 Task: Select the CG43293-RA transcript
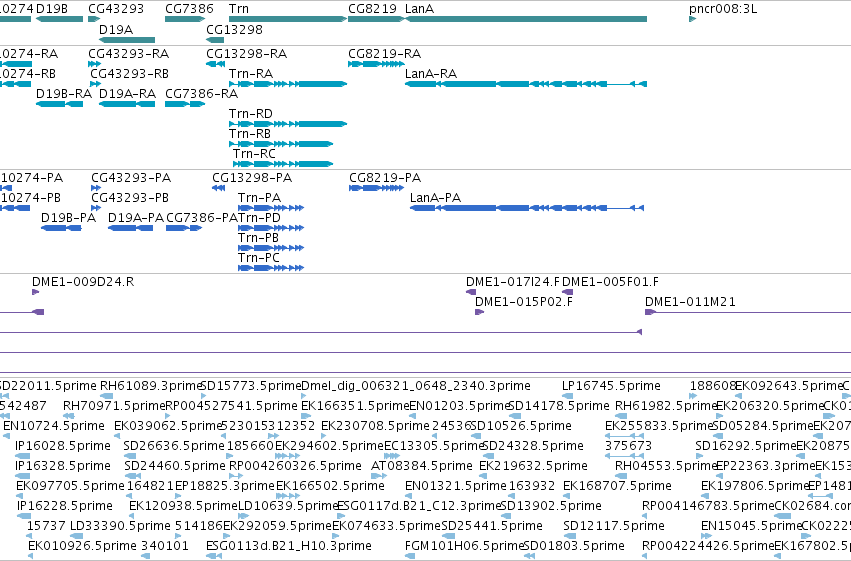pos(94,64)
